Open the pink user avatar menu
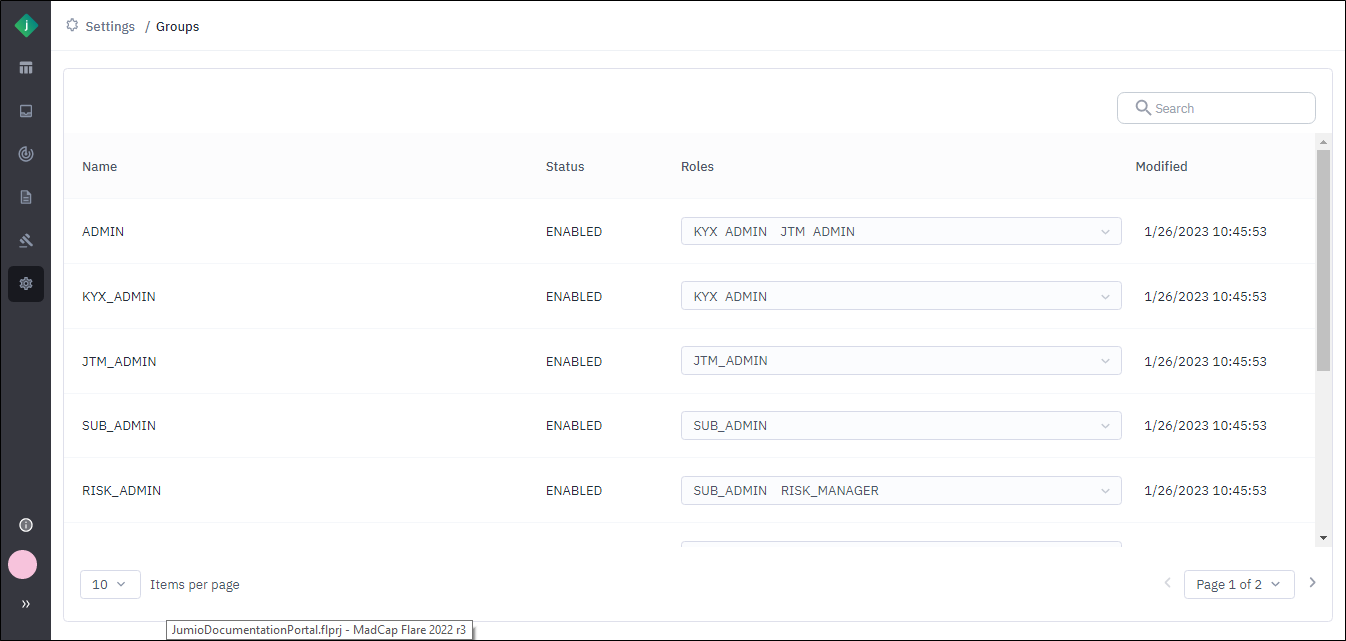The image size is (1346, 641). (x=23, y=565)
